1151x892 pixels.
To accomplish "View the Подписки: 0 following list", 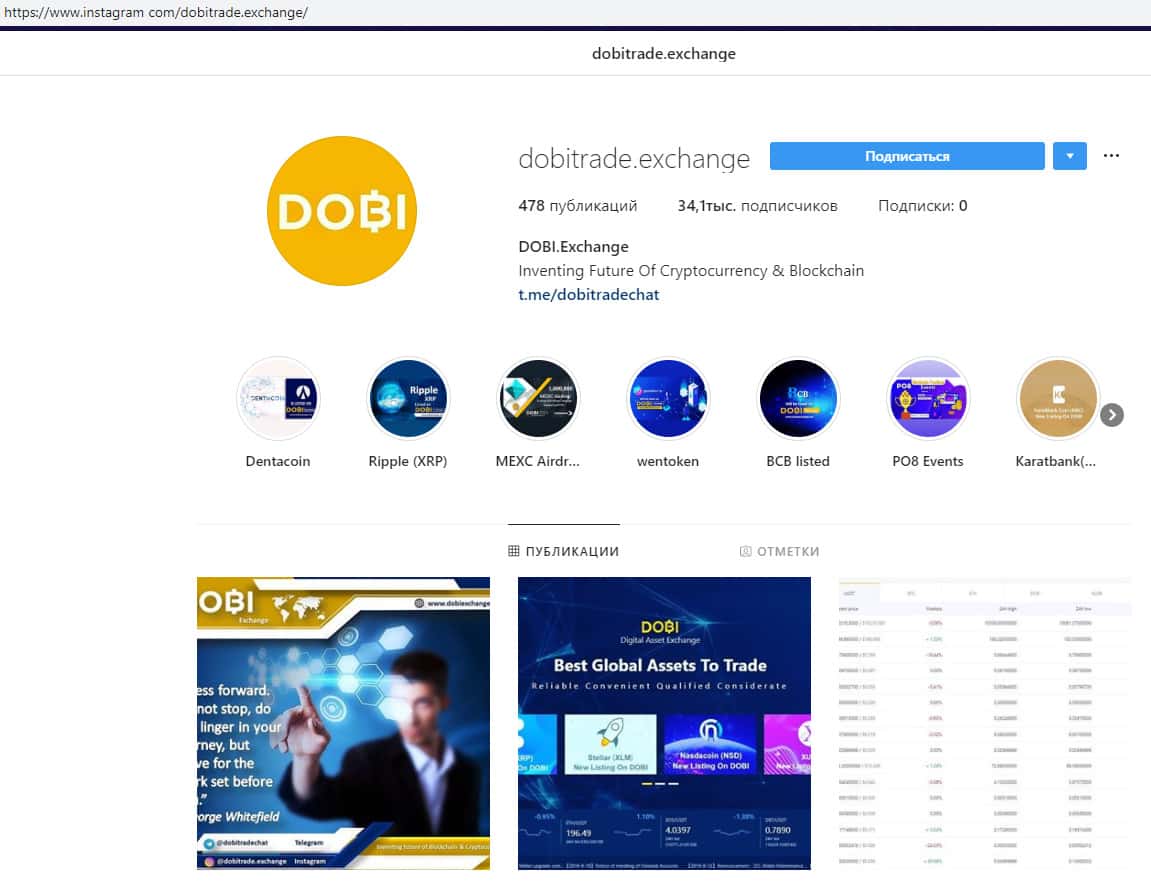I will (x=923, y=206).
